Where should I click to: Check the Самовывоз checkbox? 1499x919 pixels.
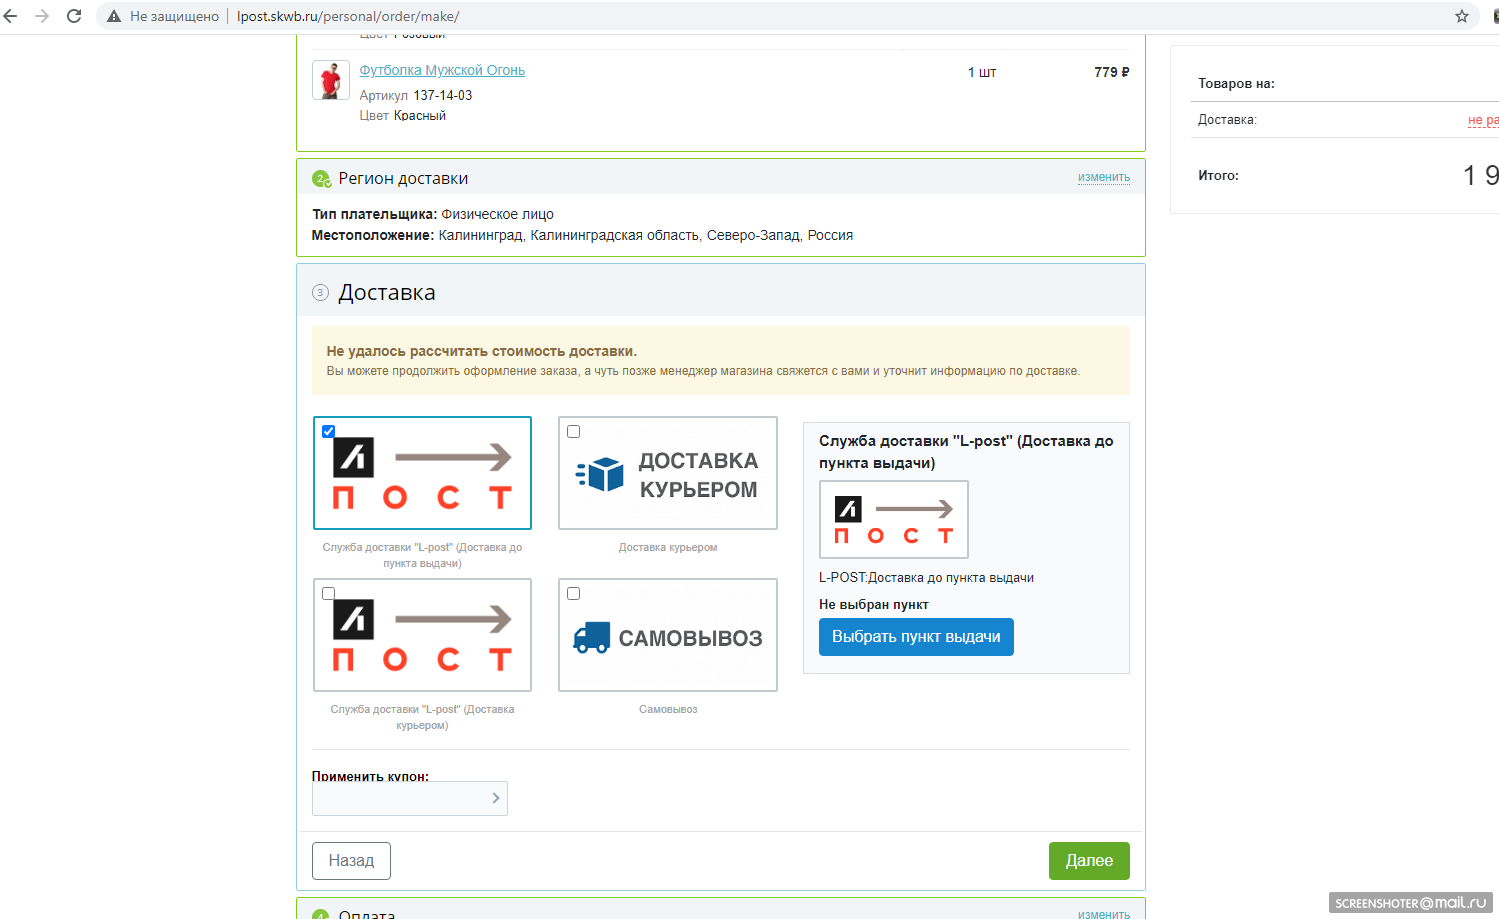click(x=574, y=593)
